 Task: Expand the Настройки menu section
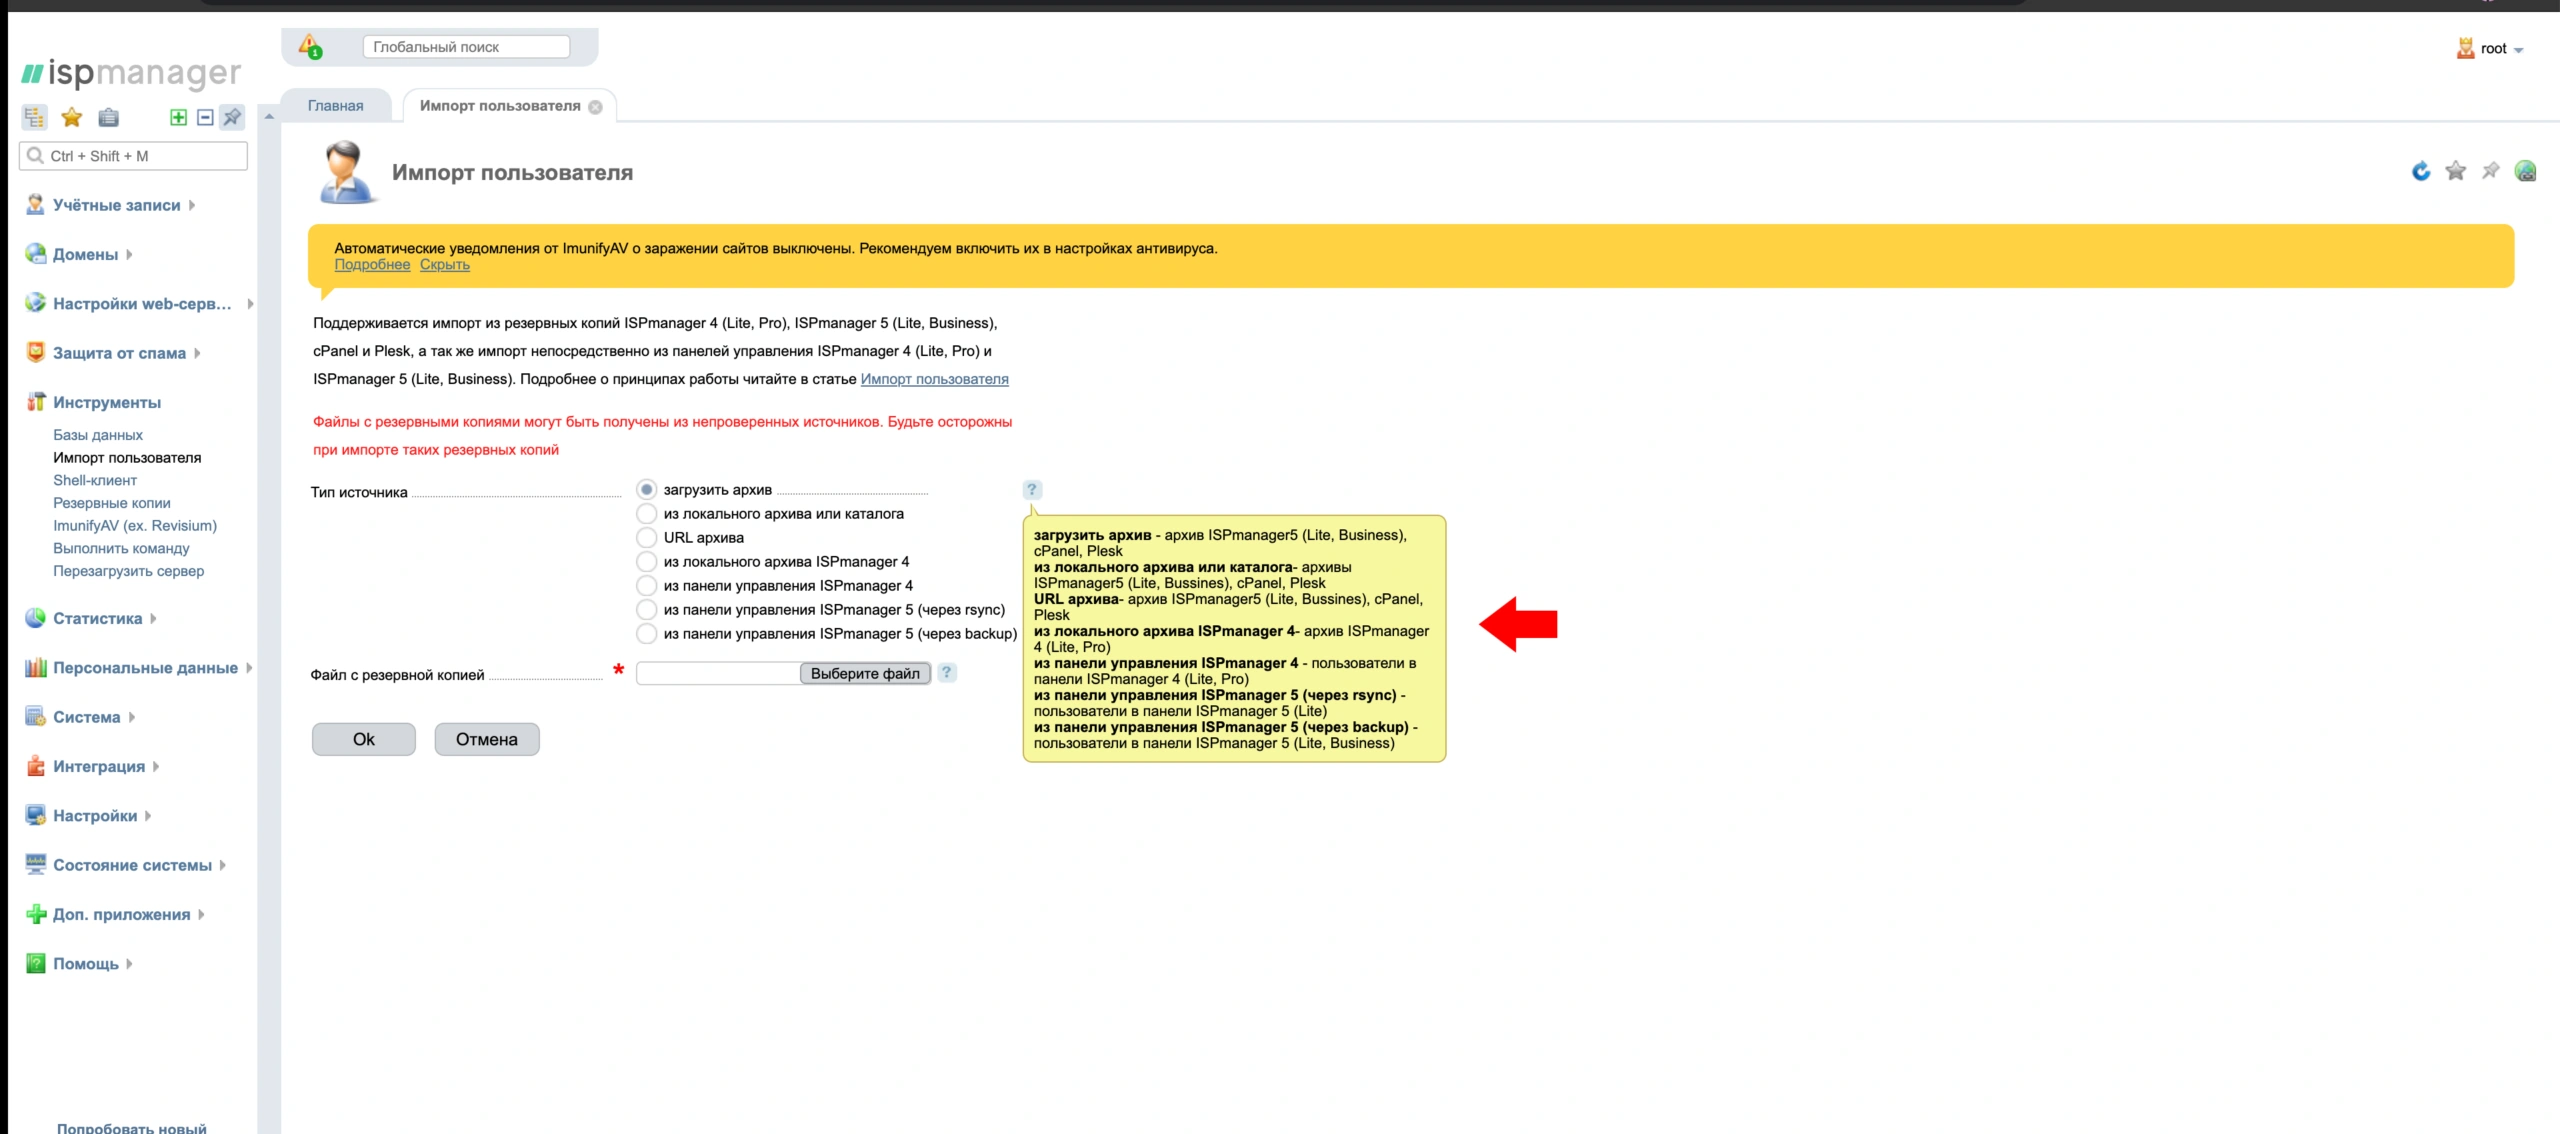point(95,815)
